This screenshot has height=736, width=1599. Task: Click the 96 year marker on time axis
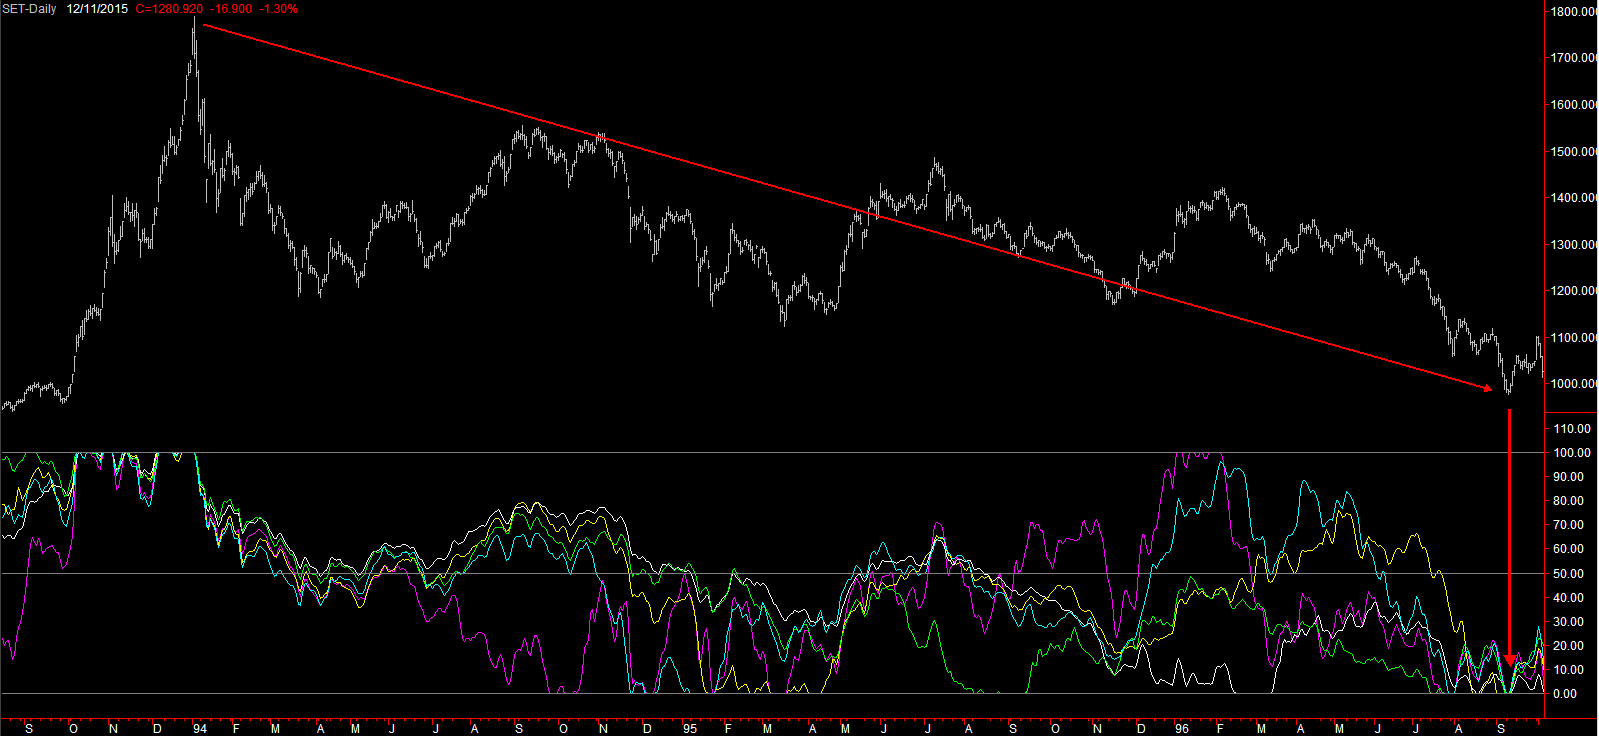click(x=1182, y=729)
